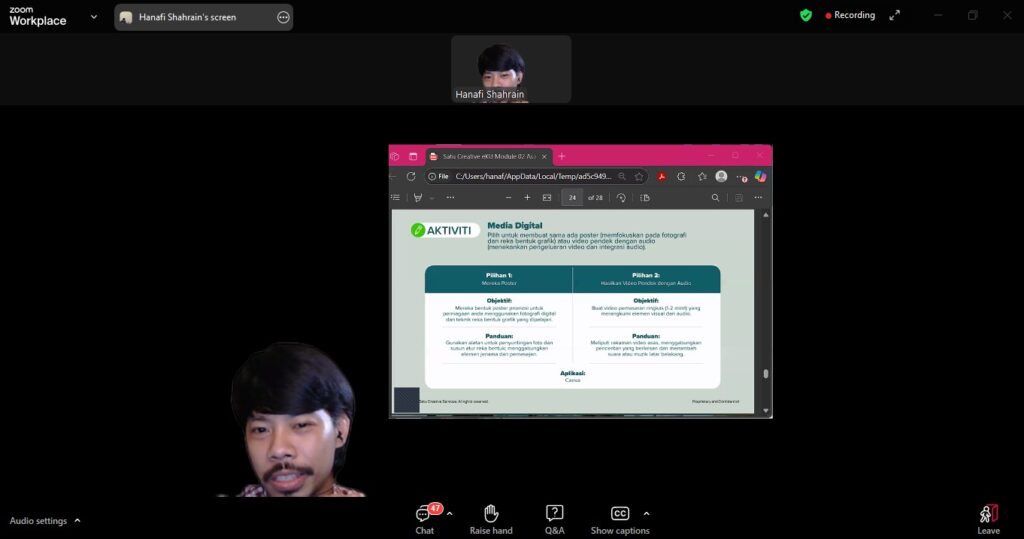Click the Leave meeting button
Image resolution: width=1024 pixels, height=539 pixels.
(988, 519)
